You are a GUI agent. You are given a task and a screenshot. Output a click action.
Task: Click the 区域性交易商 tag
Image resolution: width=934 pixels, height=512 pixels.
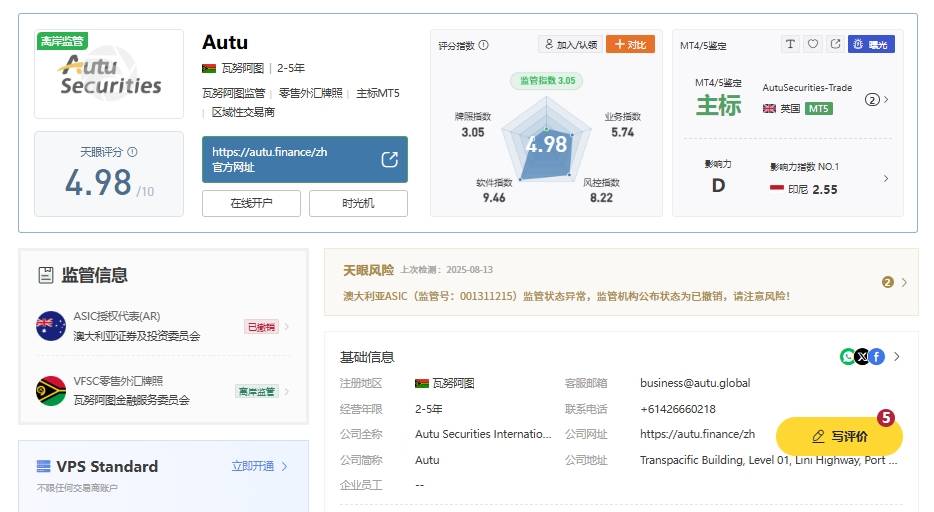(x=243, y=112)
